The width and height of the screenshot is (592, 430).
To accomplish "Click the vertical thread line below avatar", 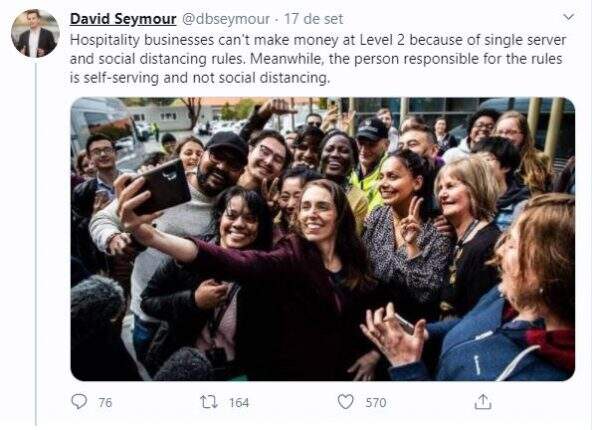I will 36,244.
